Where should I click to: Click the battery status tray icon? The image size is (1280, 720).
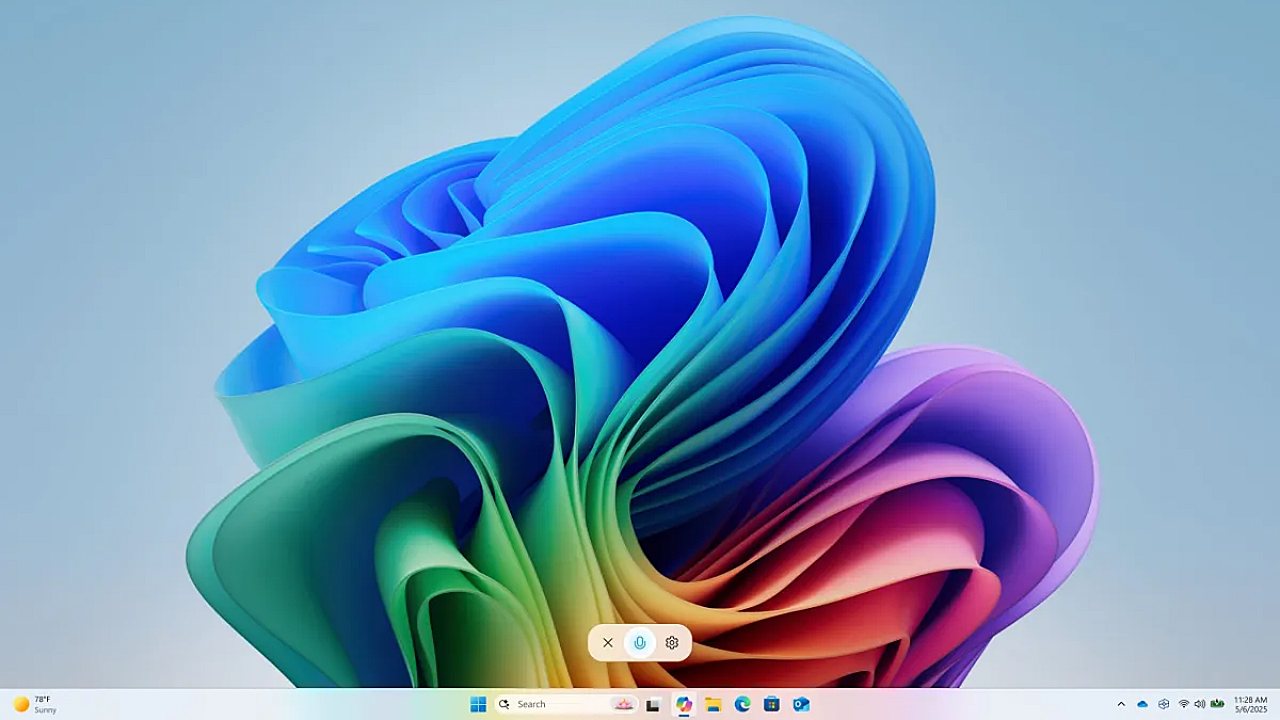[x=1217, y=704]
